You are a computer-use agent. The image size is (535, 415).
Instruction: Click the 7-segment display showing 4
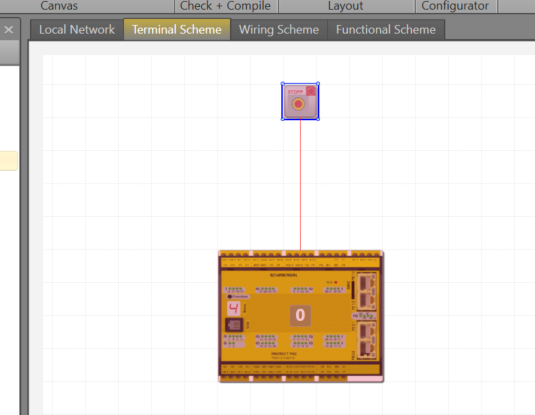[234, 309]
